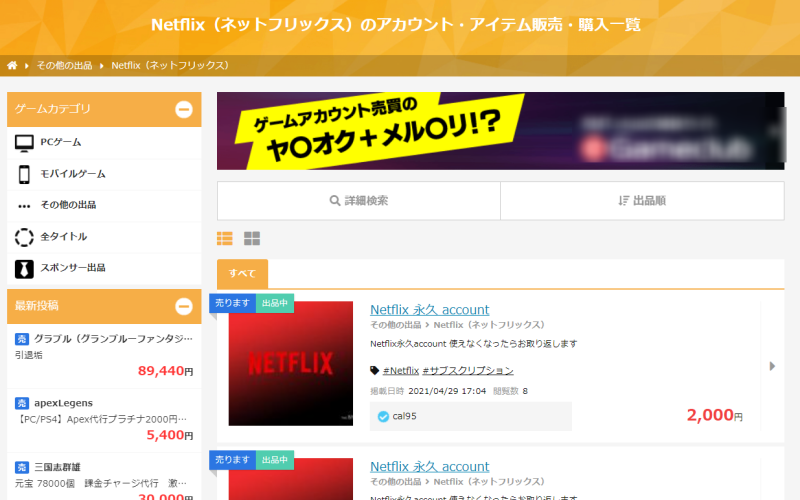Screen dimensions: 800x500
Task: Collapse the 最新投稿 panel
Action: click(184, 306)
